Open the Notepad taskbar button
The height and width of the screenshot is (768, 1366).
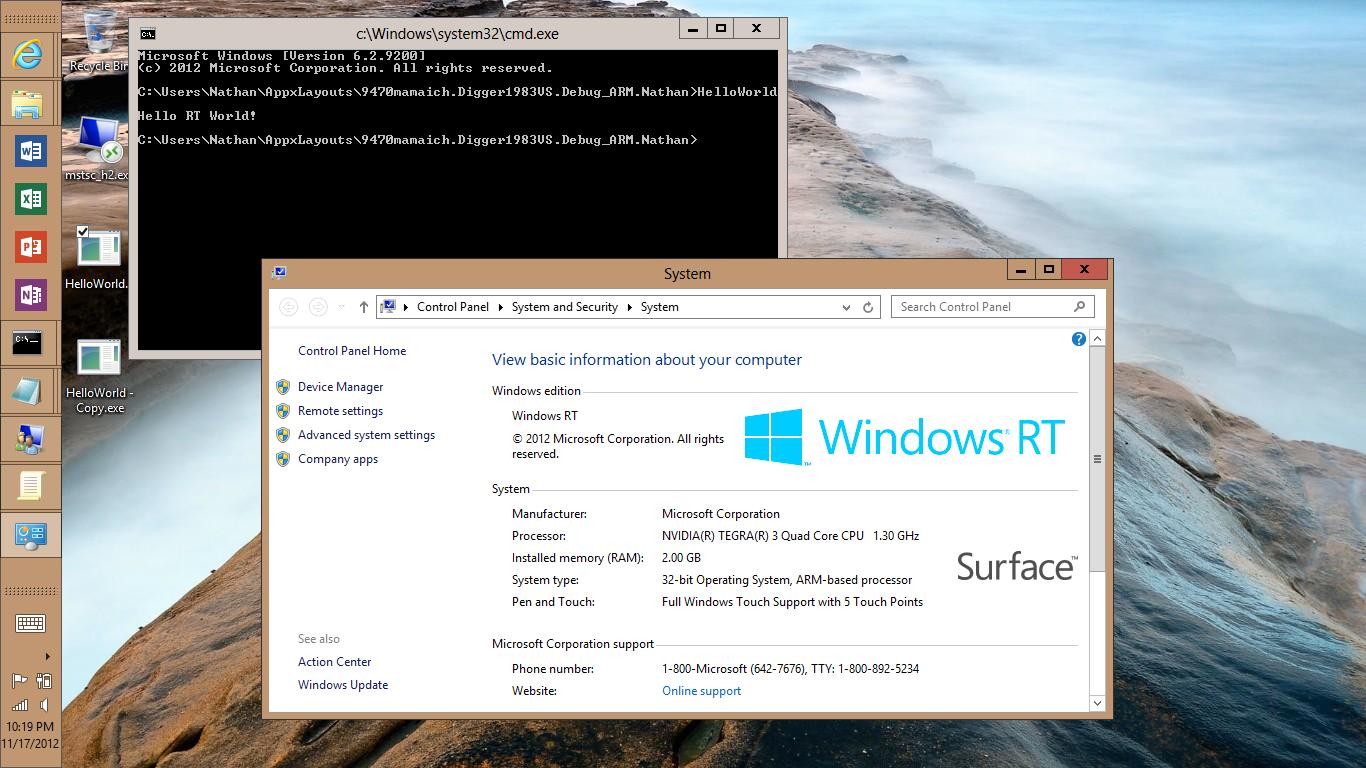30,391
